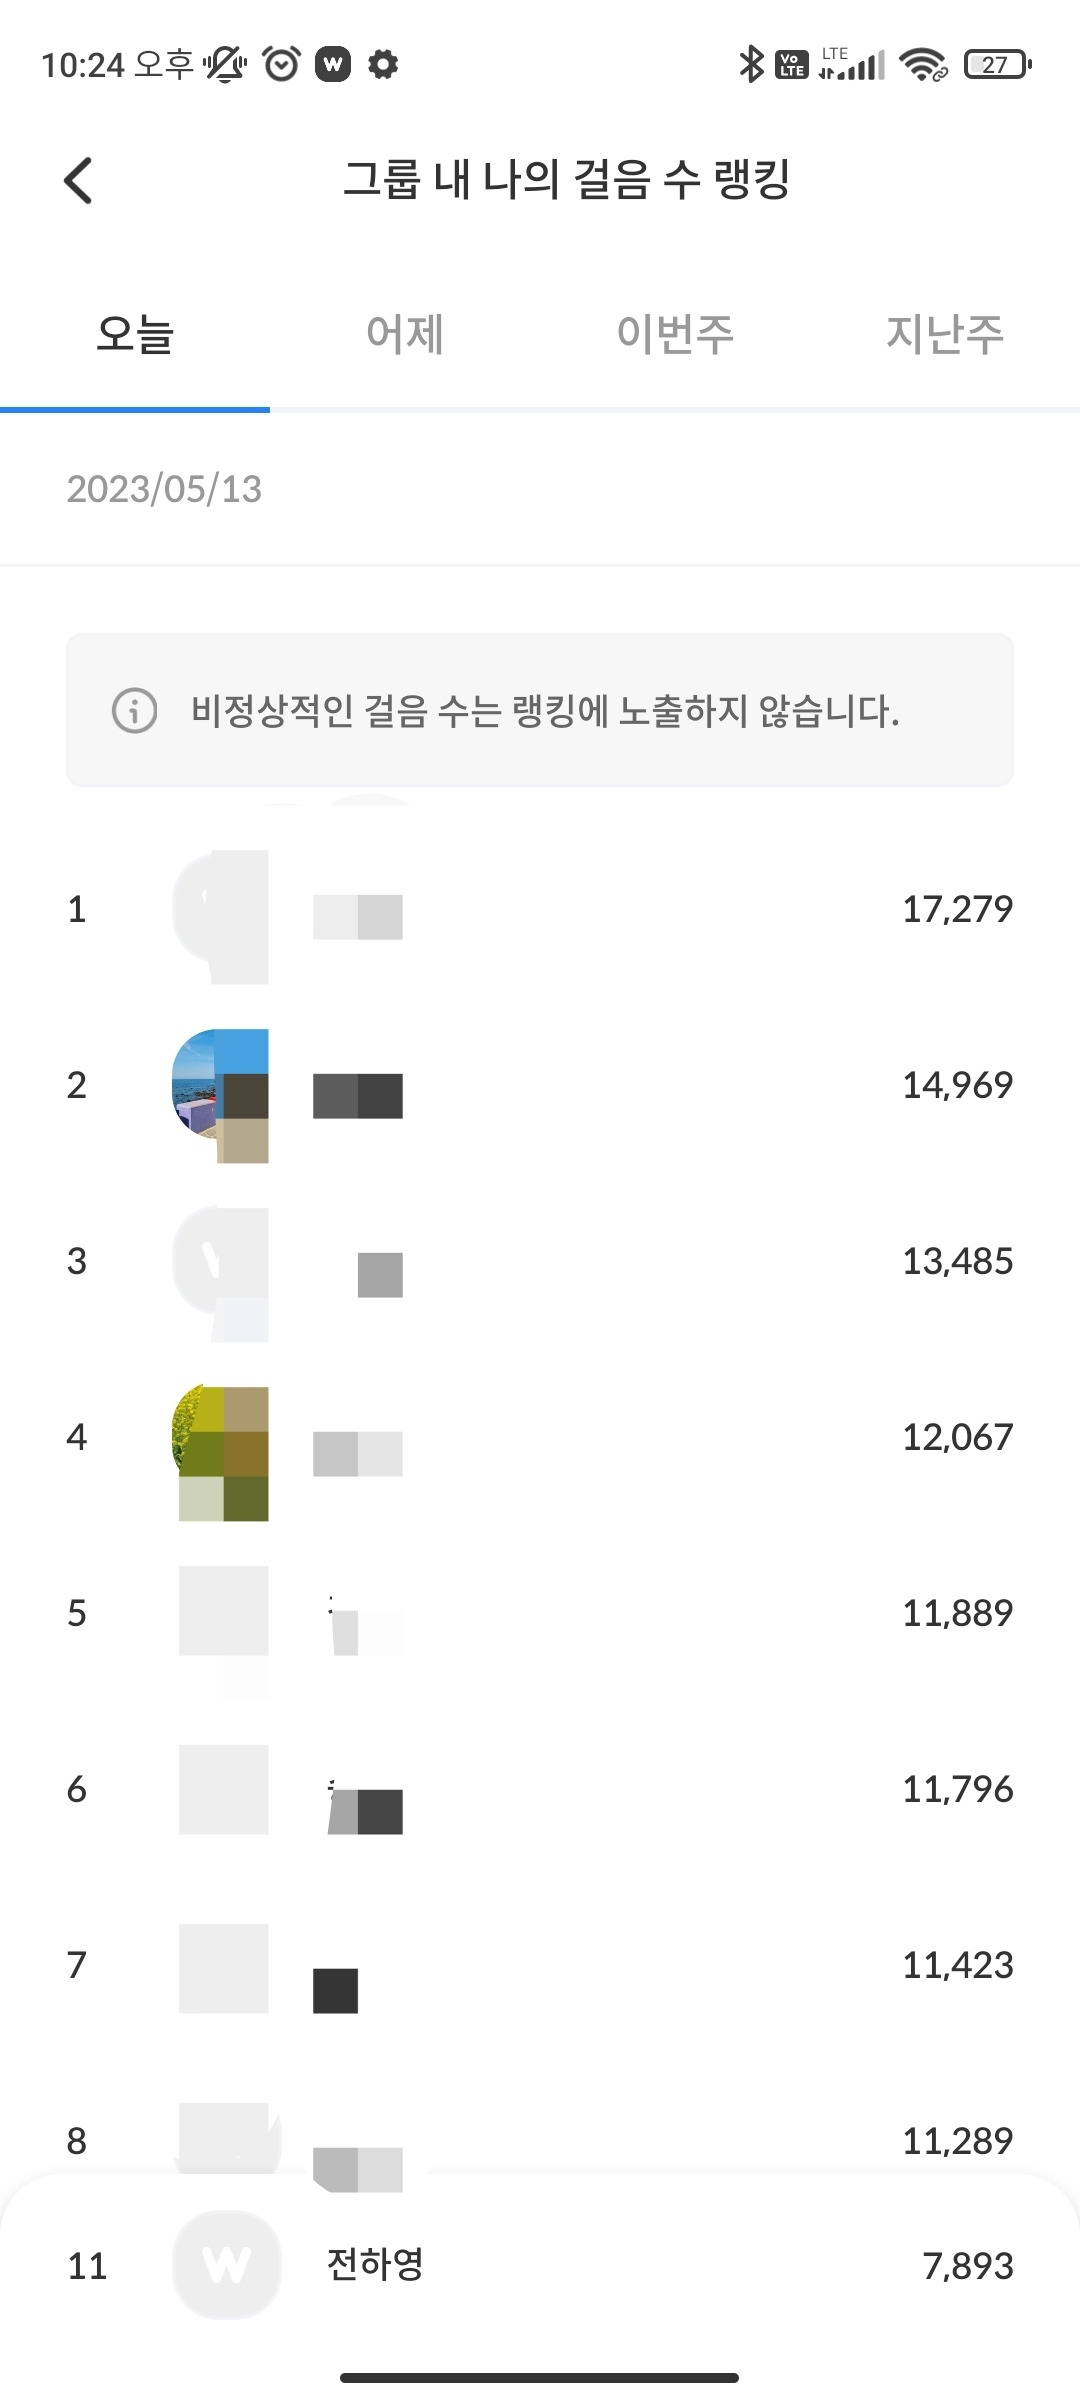Open rank 4 user's flower profile photo
This screenshot has width=1080, height=2400.
[x=221, y=1452]
